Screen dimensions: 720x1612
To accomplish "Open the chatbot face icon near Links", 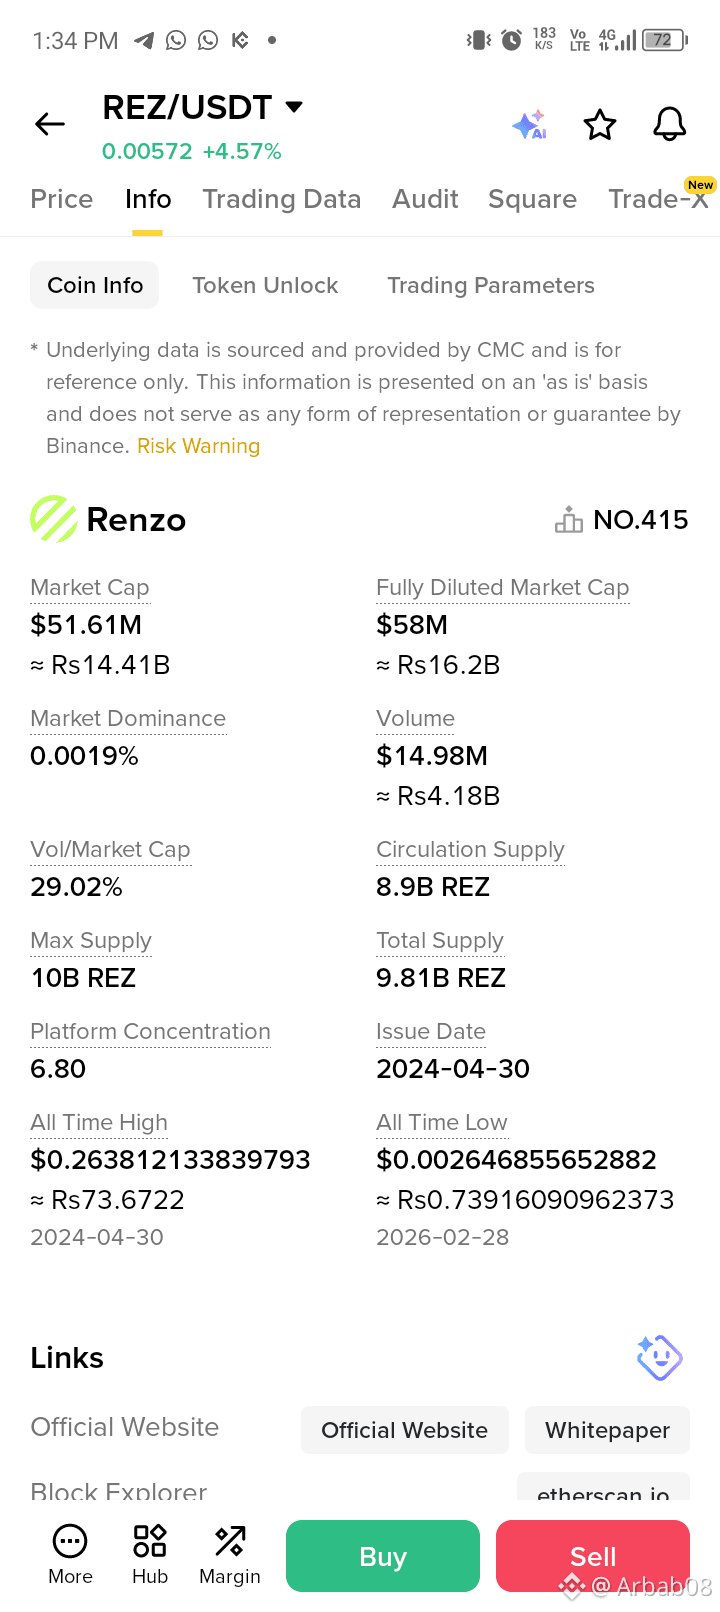I will (660, 1358).
